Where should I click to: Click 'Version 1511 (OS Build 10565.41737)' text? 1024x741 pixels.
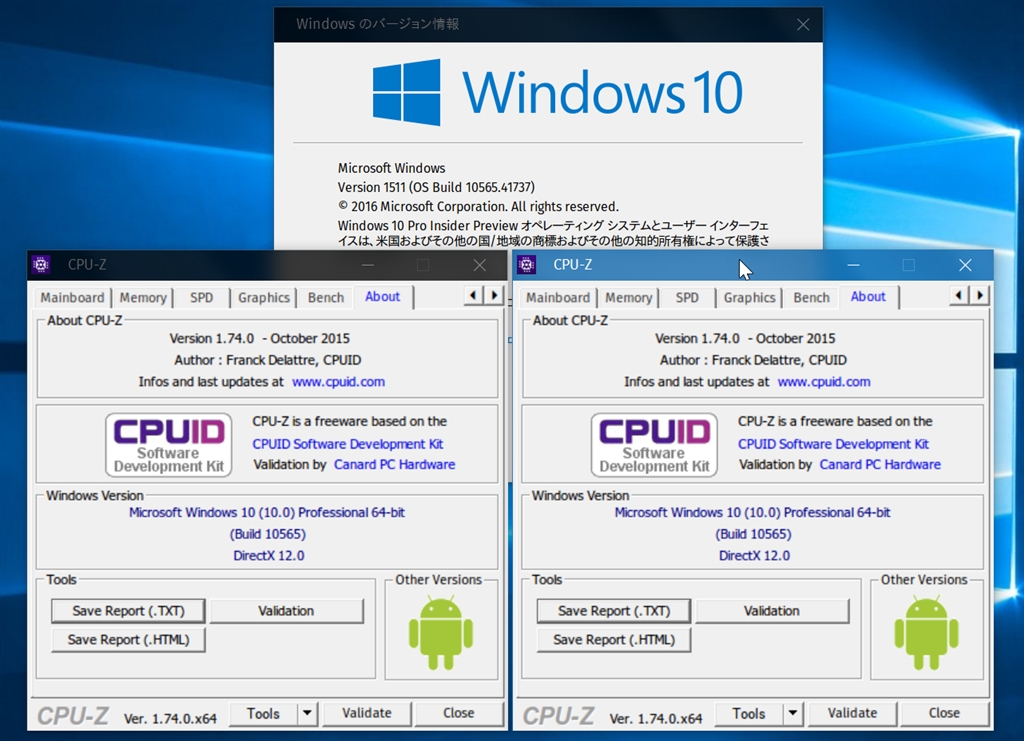point(436,187)
